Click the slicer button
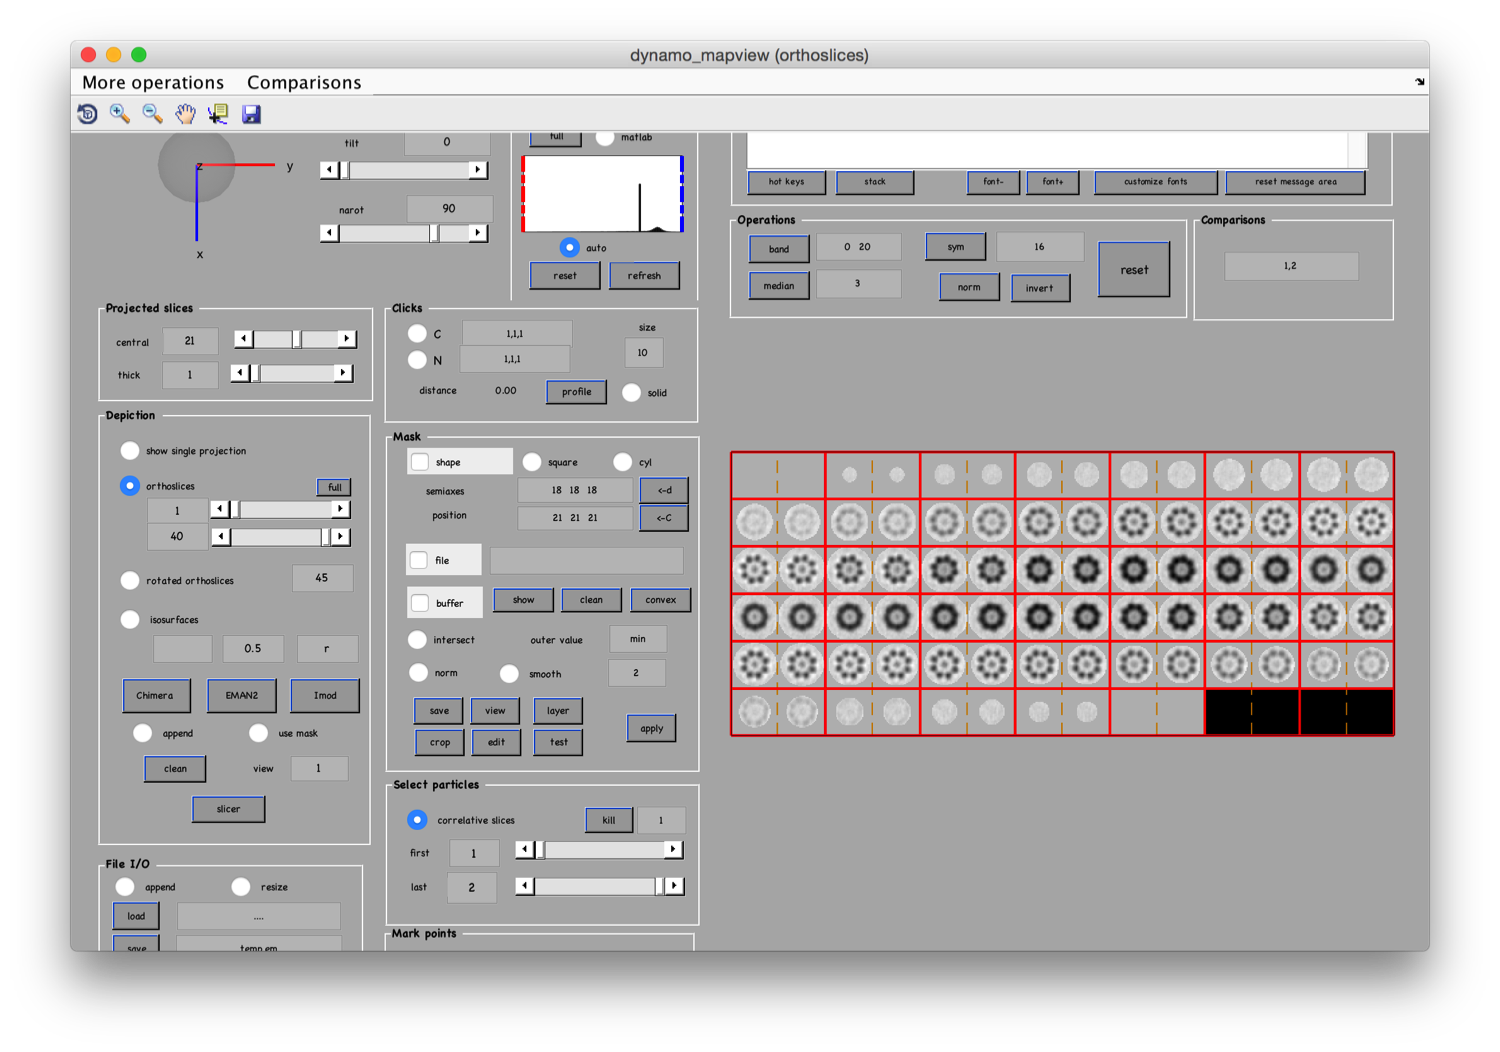1500x1052 pixels. pyautogui.click(x=228, y=809)
